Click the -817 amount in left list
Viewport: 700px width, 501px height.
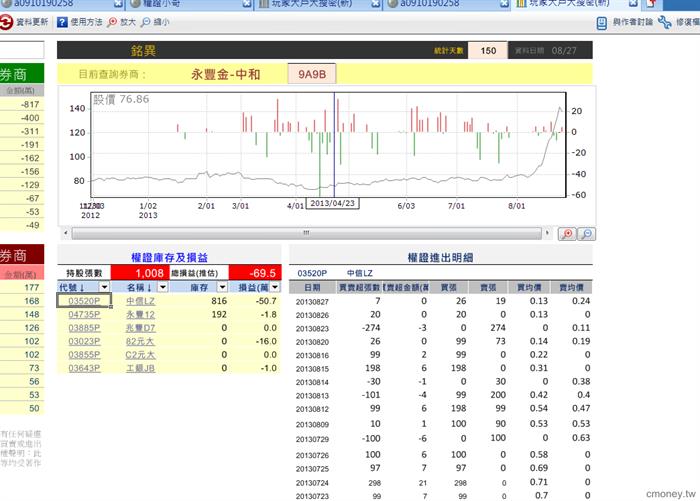pyautogui.click(x=30, y=104)
